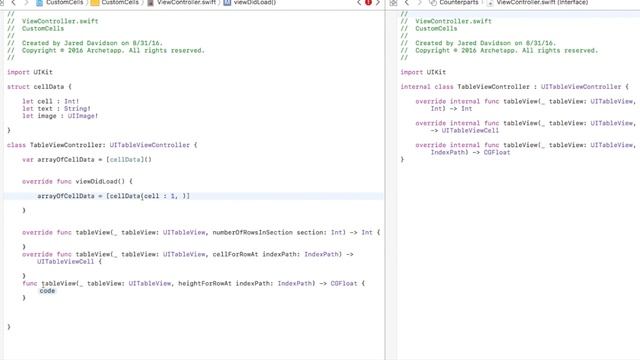The width and height of the screenshot is (640, 360).
Task: Click 'class TableViewController: UITableViewController {' in left editor
Action: click(x=102, y=145)
